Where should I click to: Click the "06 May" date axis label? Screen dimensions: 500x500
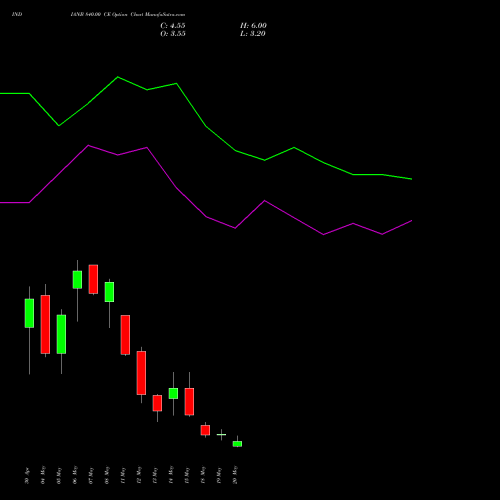(75, 475)
